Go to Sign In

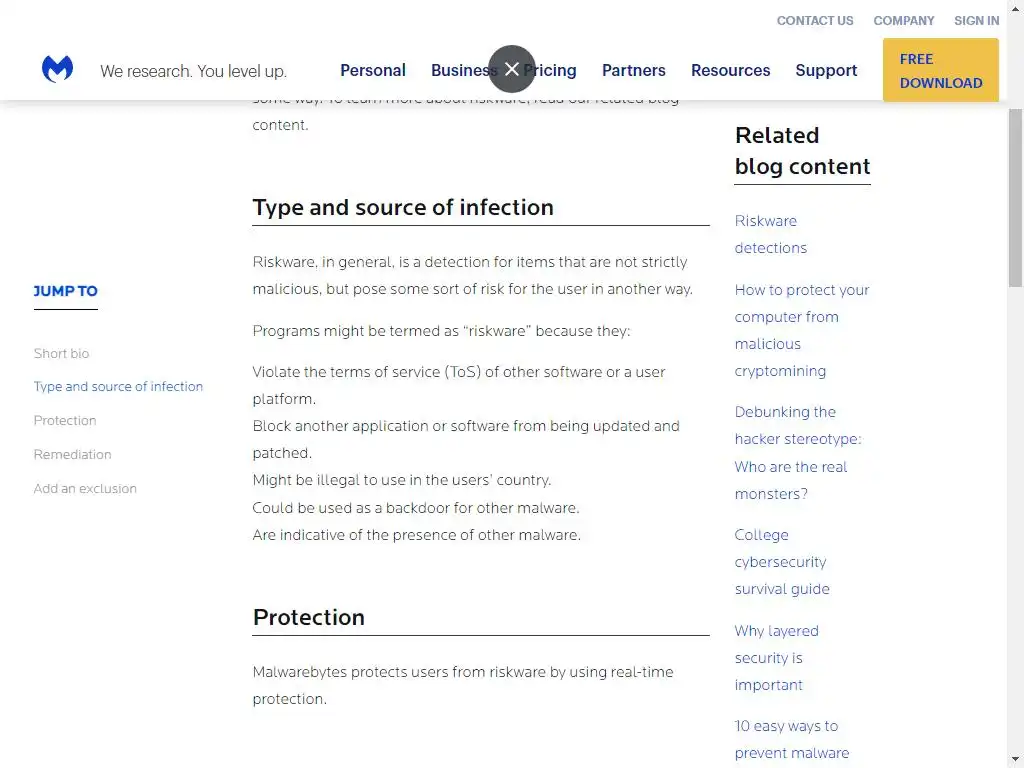[x=976, y=20]
